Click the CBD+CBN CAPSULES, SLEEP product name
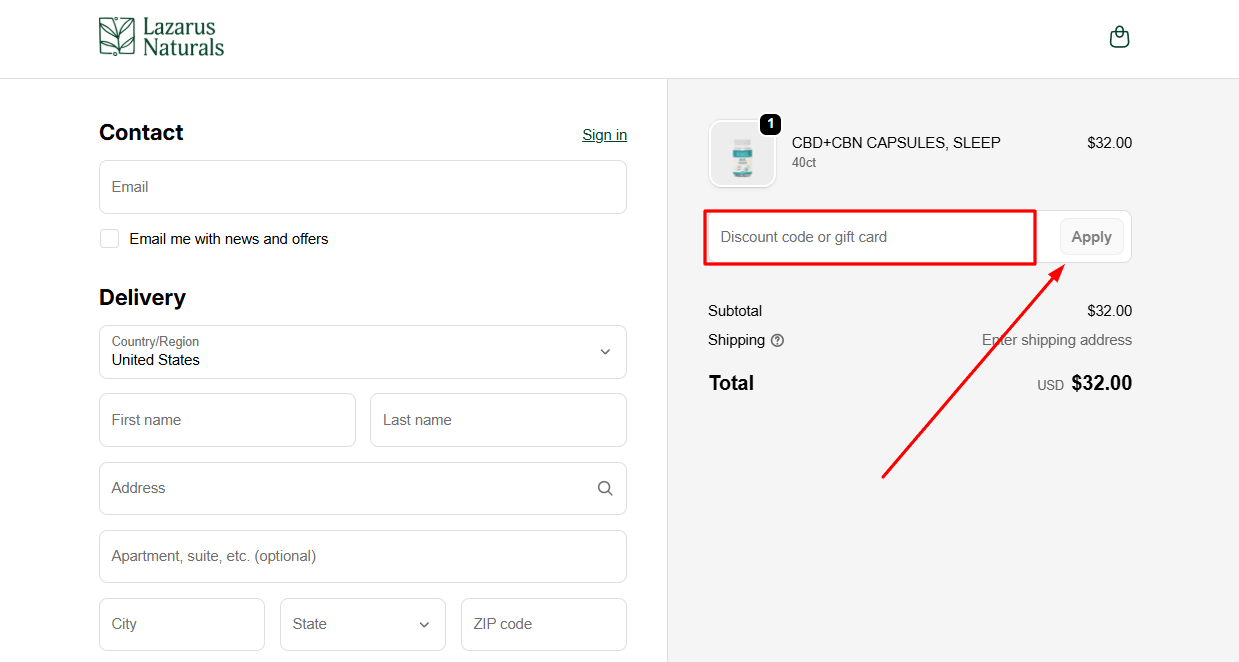The image size is (1239, 662). click(896, 143)
